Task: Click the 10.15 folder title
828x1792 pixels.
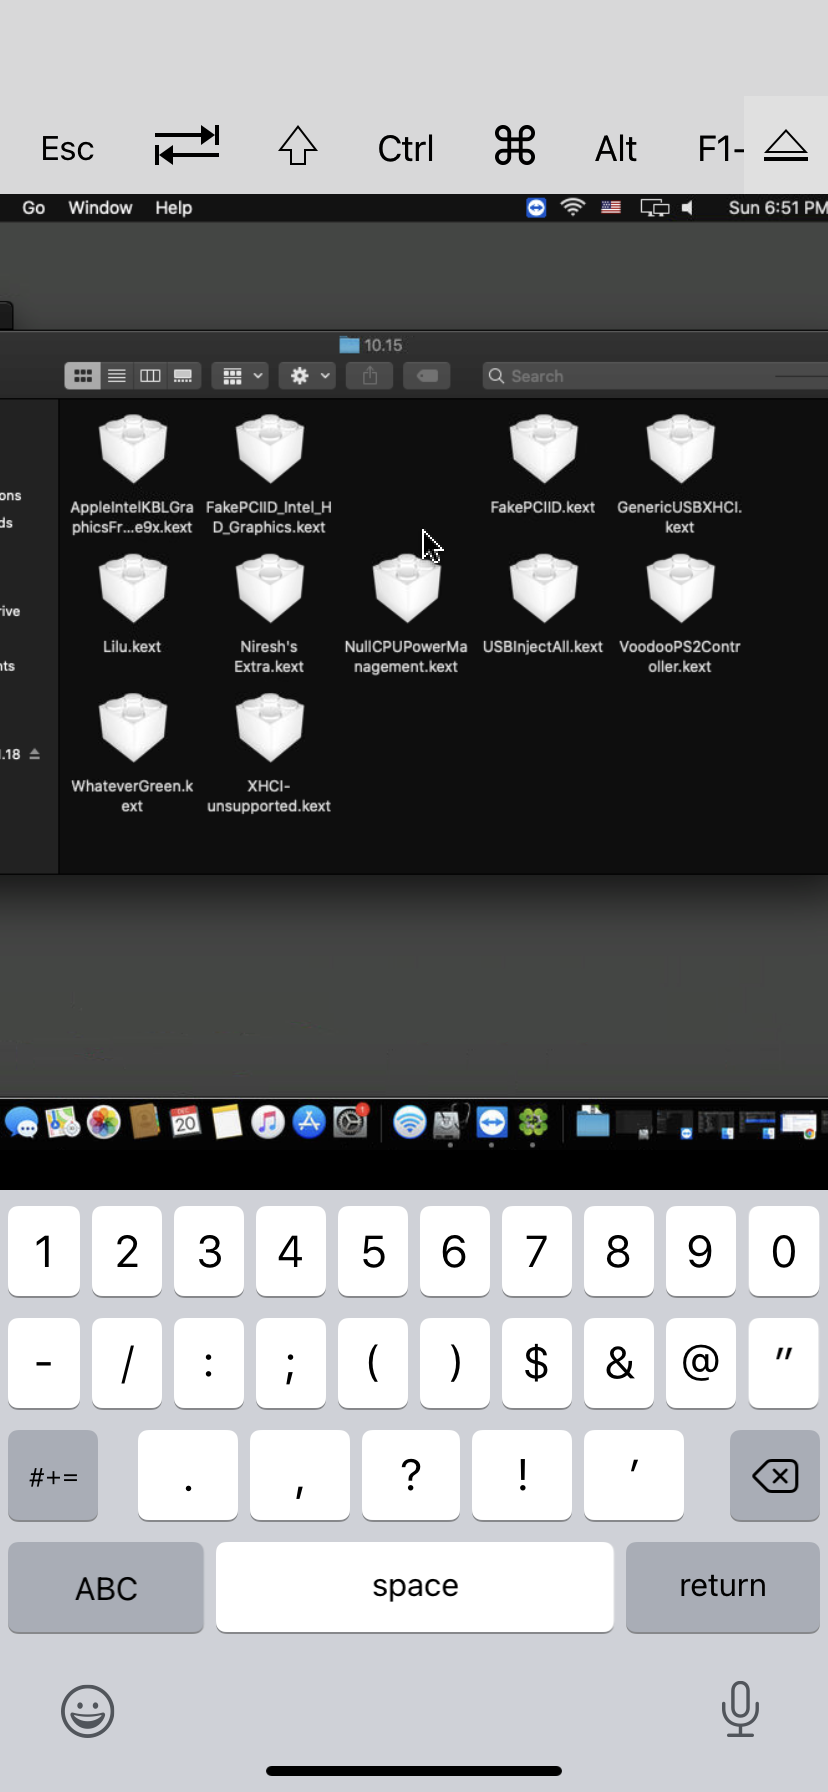Action: 371,345
